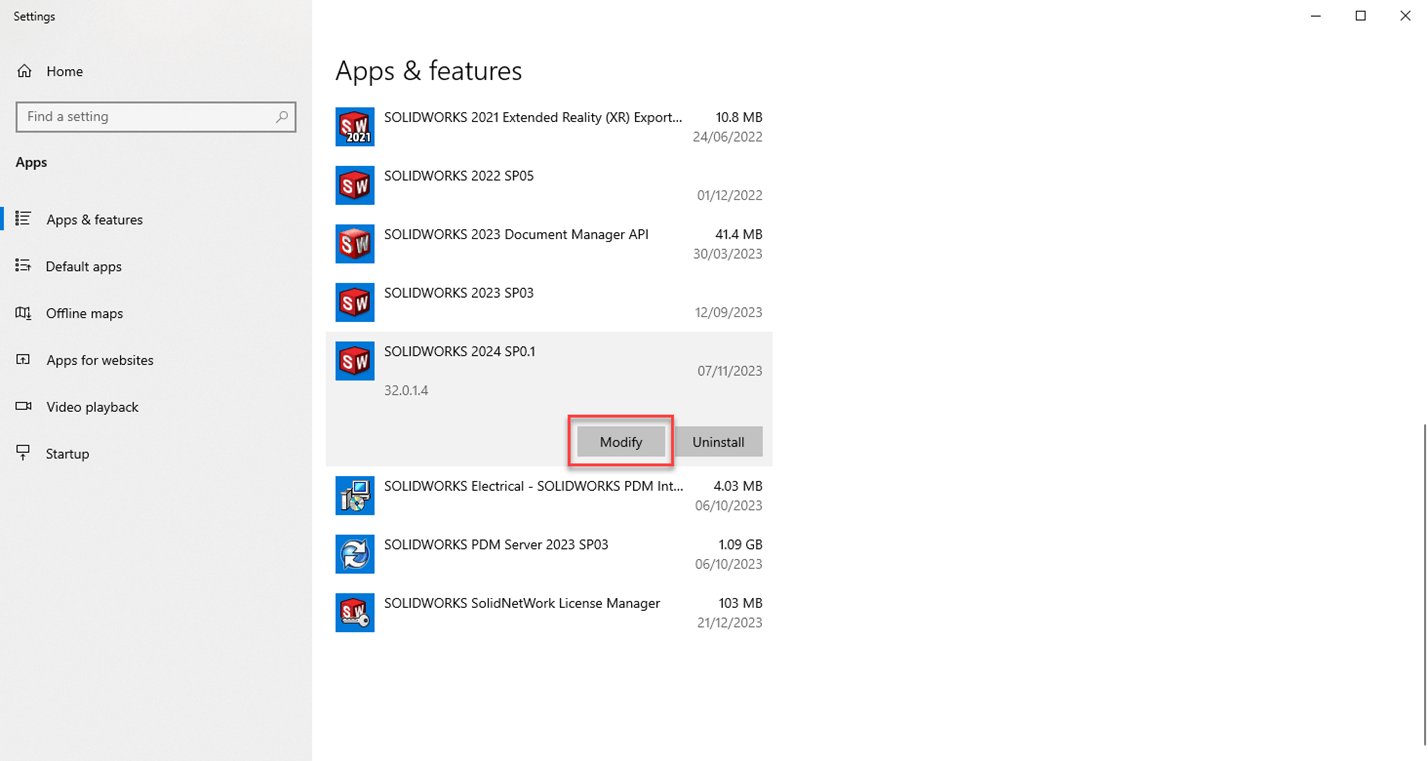Open the Offline maps section
Image resolution: width=1428 pixels, height=761 pixels.
point(84,314)
